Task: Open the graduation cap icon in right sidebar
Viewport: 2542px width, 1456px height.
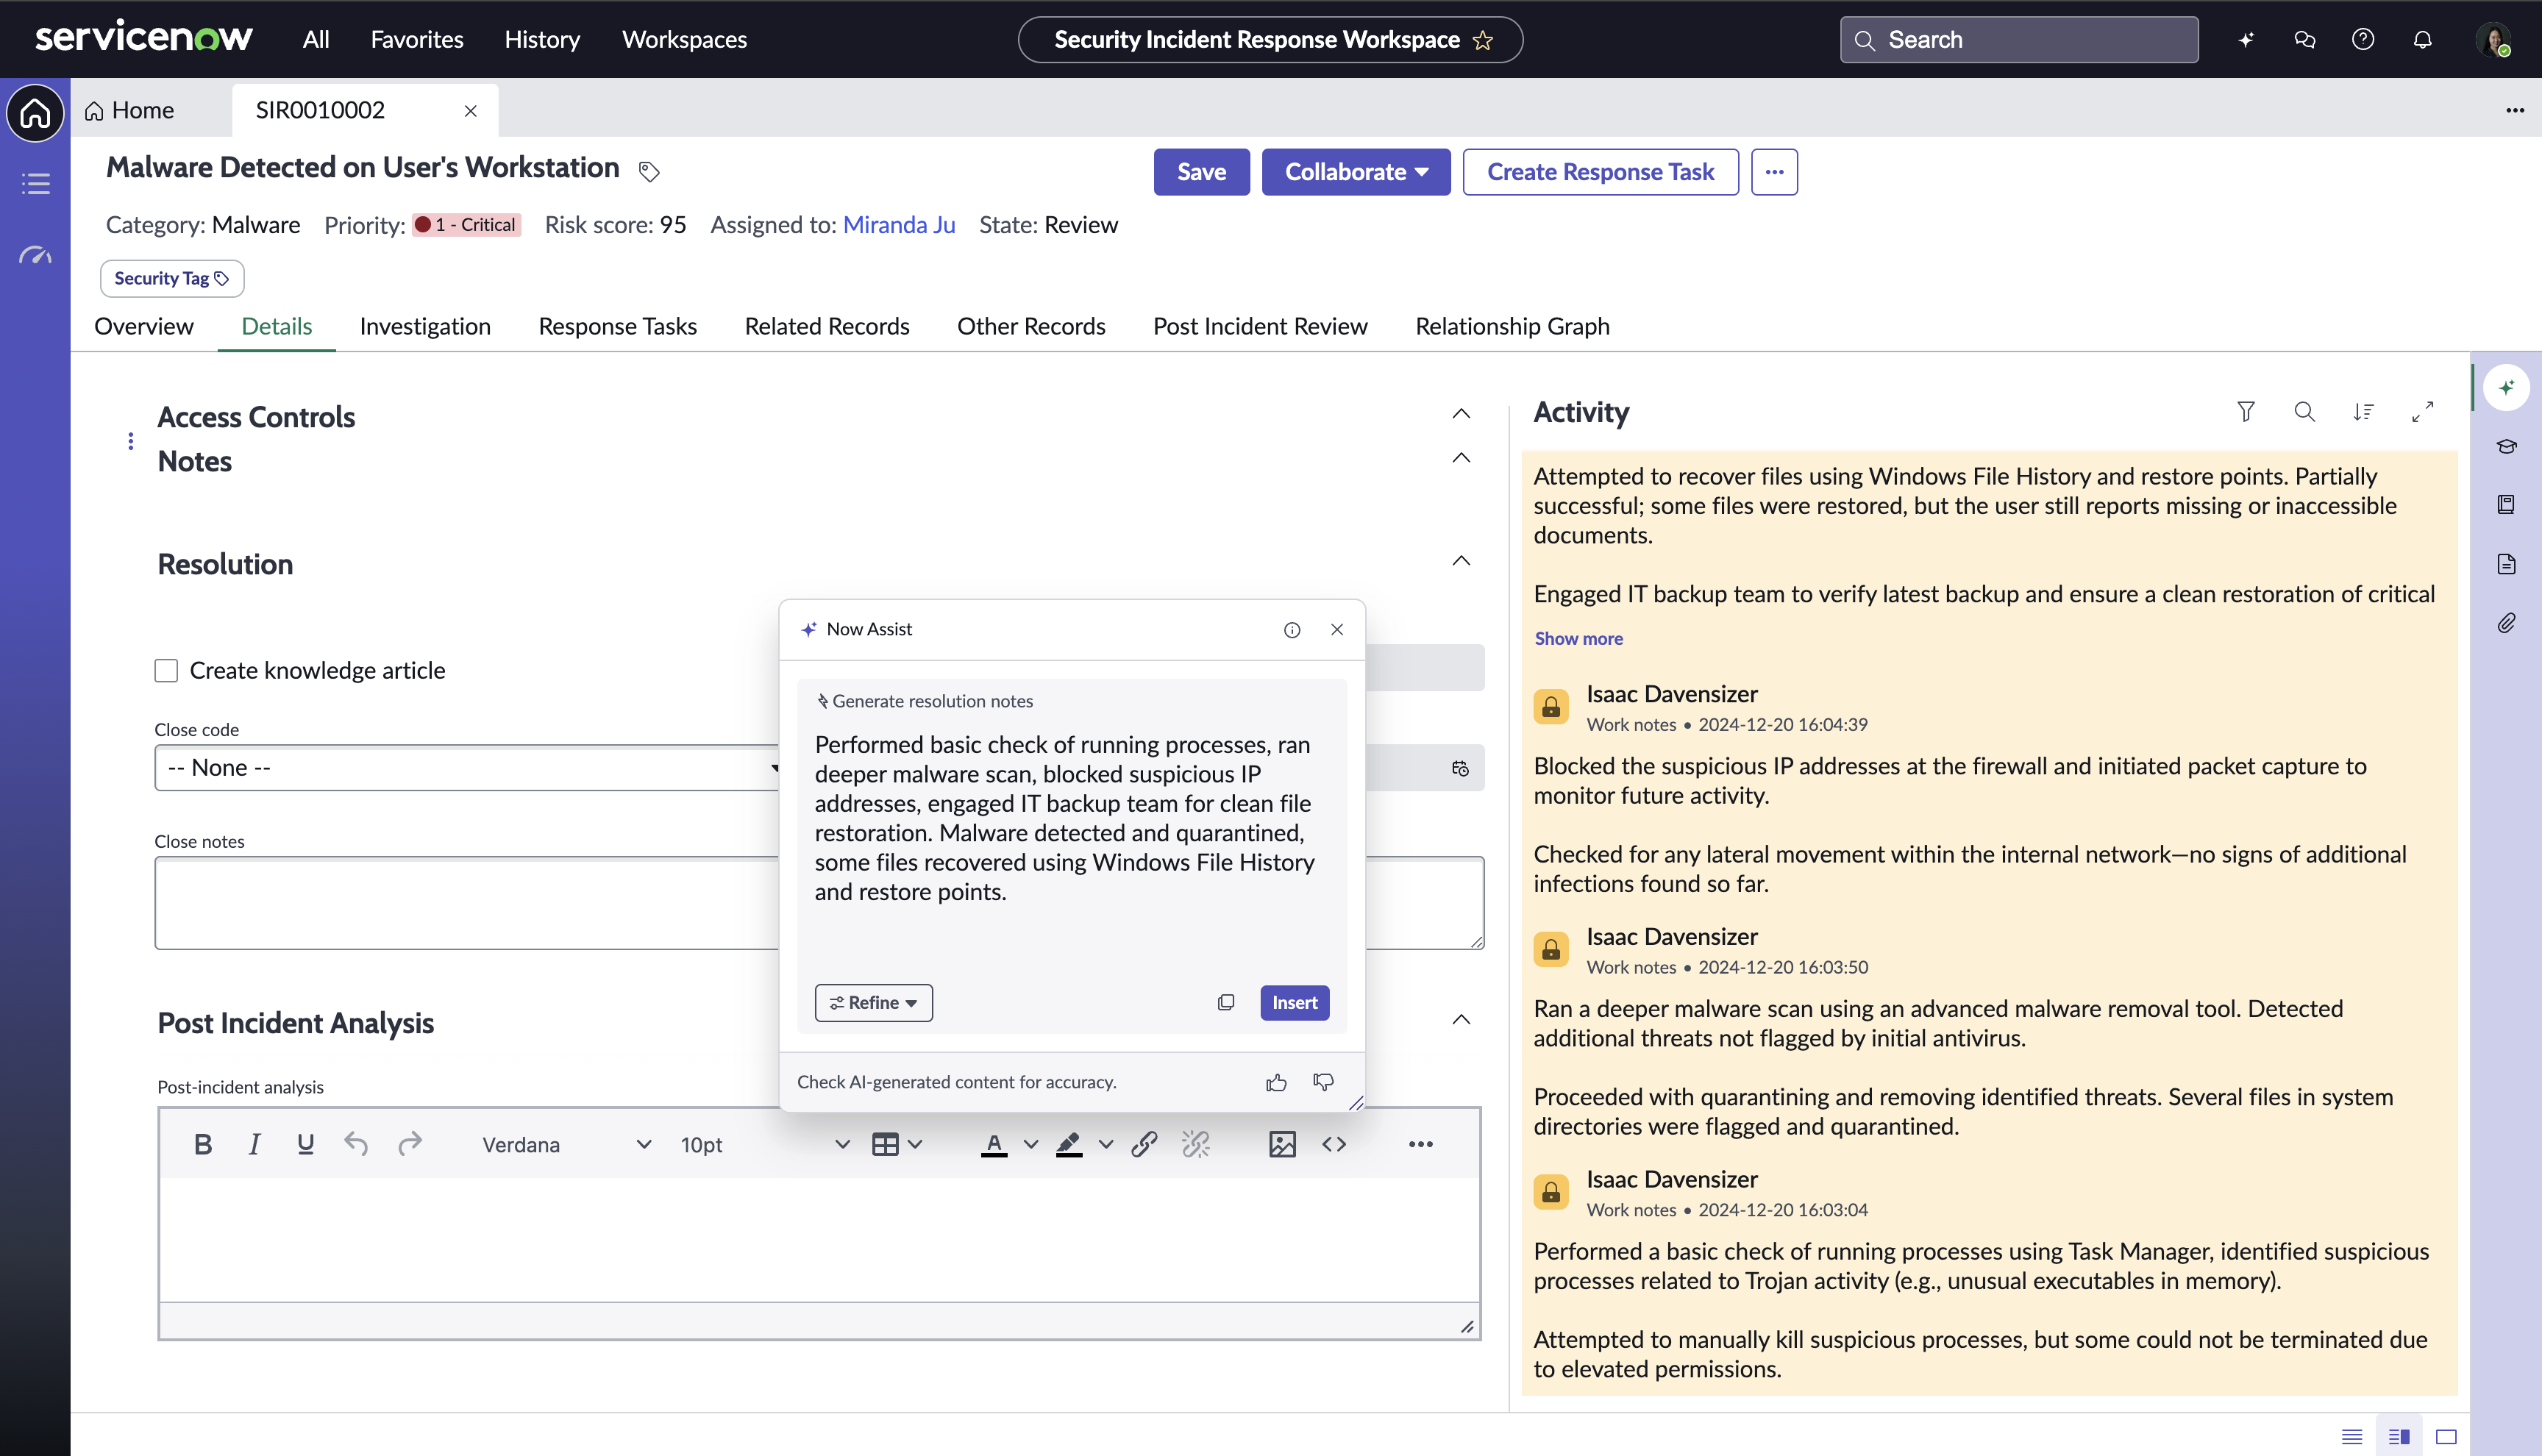Action: [x=2506, y=446]
